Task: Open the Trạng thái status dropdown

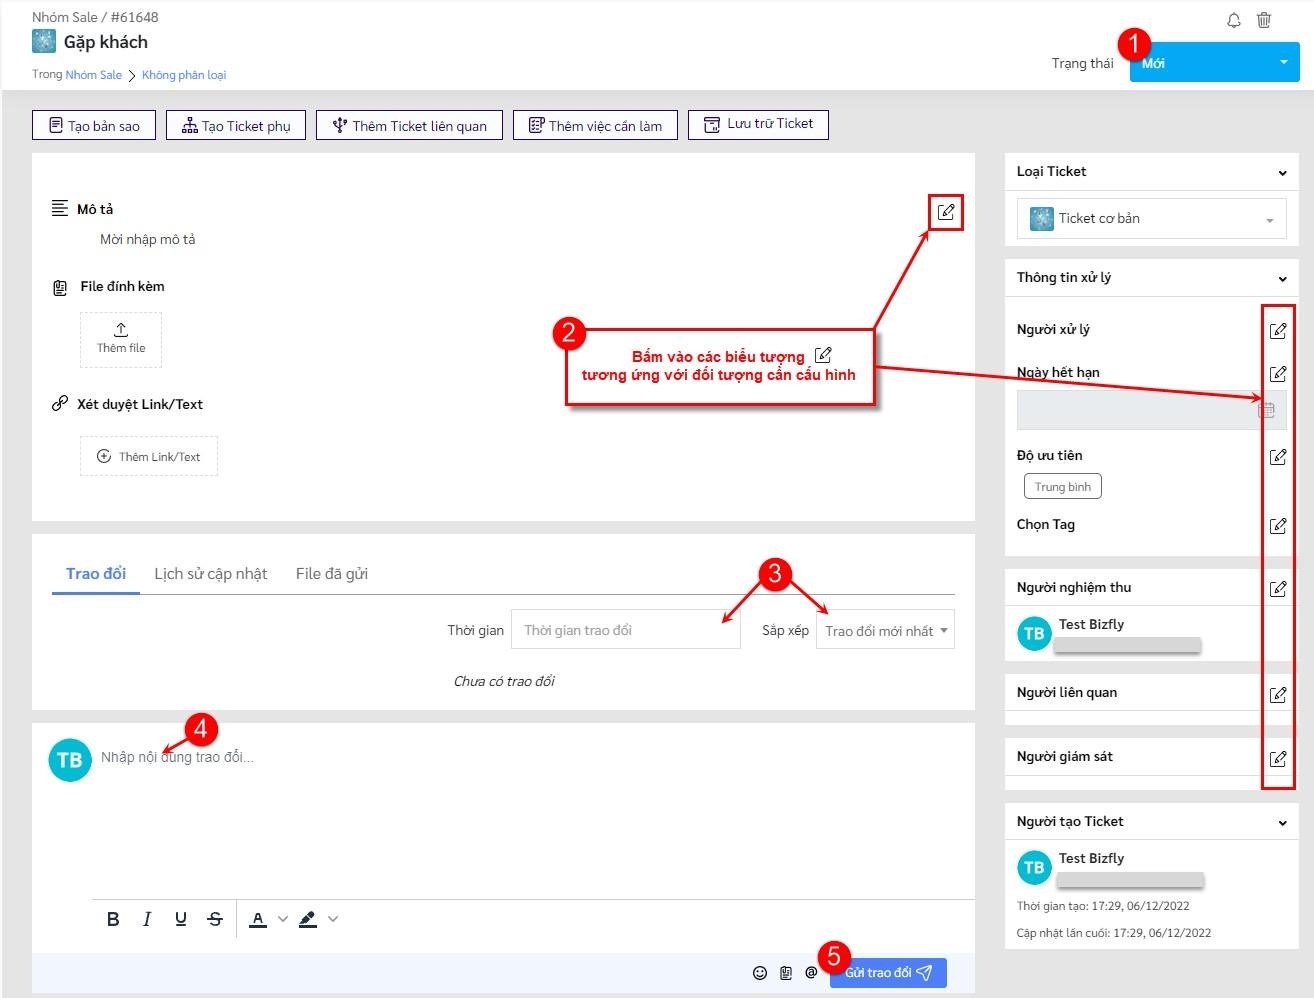Action: [x=1214, y=62]
